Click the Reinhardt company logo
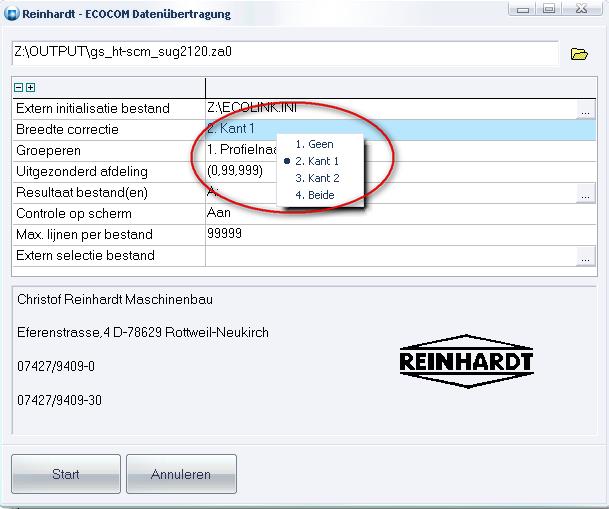 click(466, 361)
